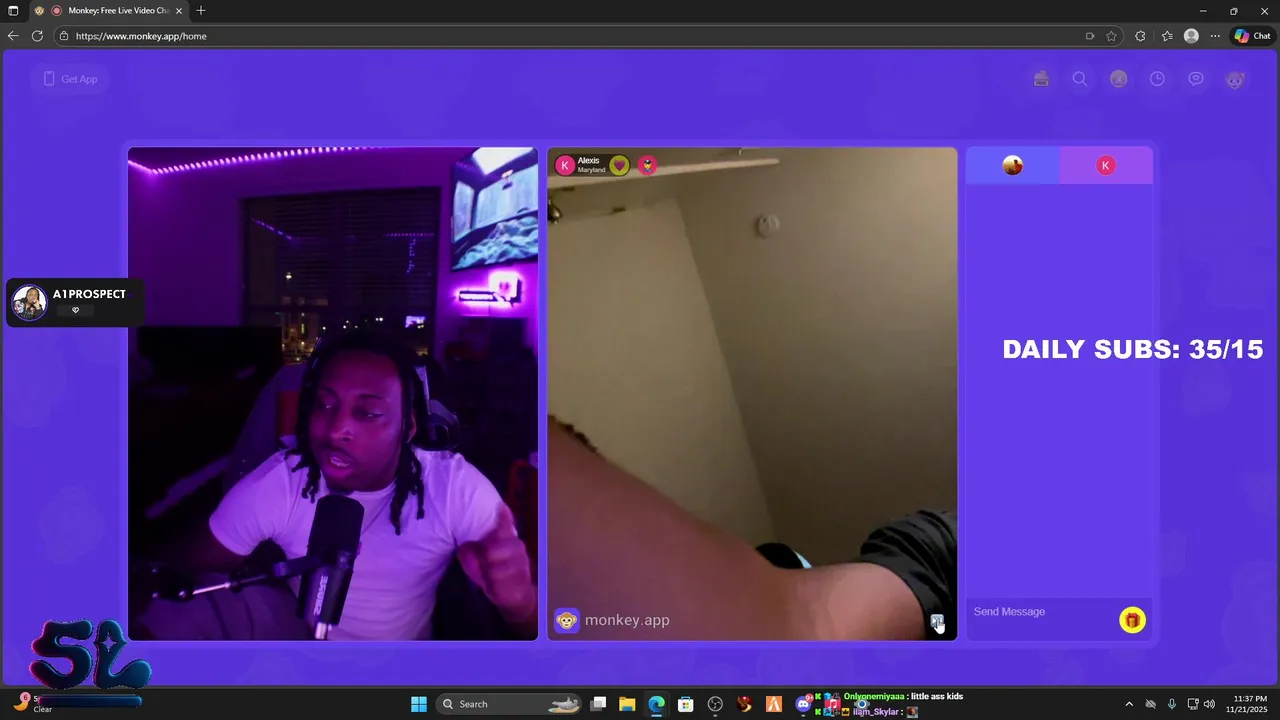Show hidden system tray icons chevron

[1129, 704]
